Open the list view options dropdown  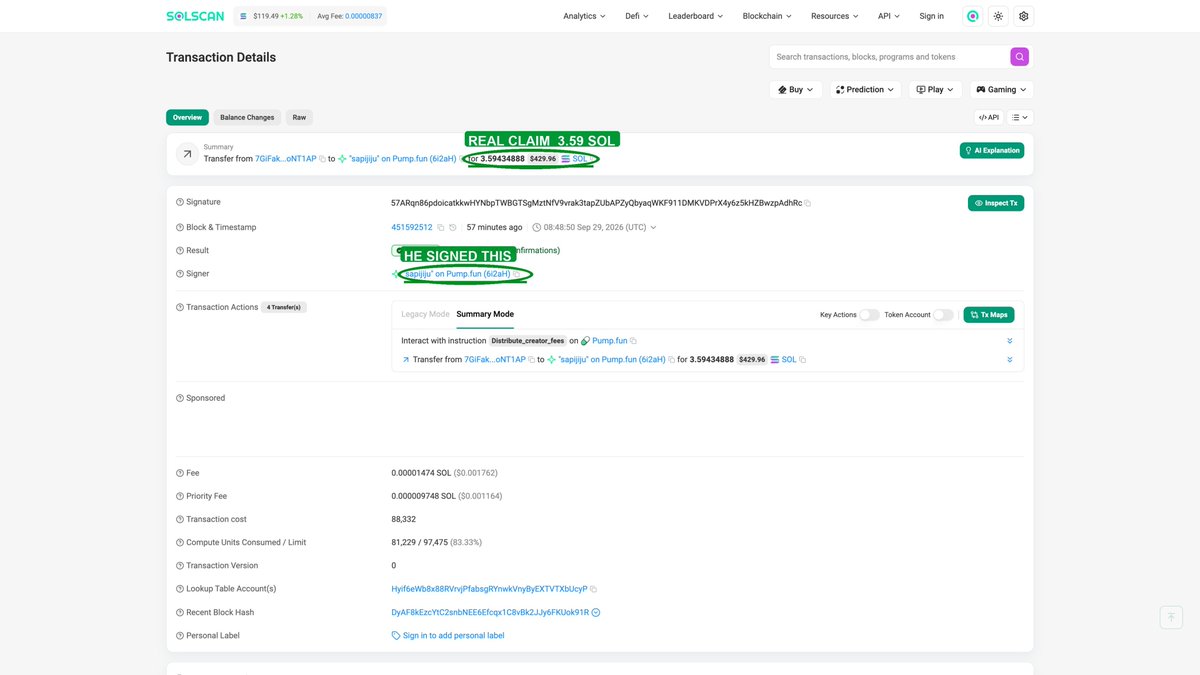click(x=1020, y=117)
